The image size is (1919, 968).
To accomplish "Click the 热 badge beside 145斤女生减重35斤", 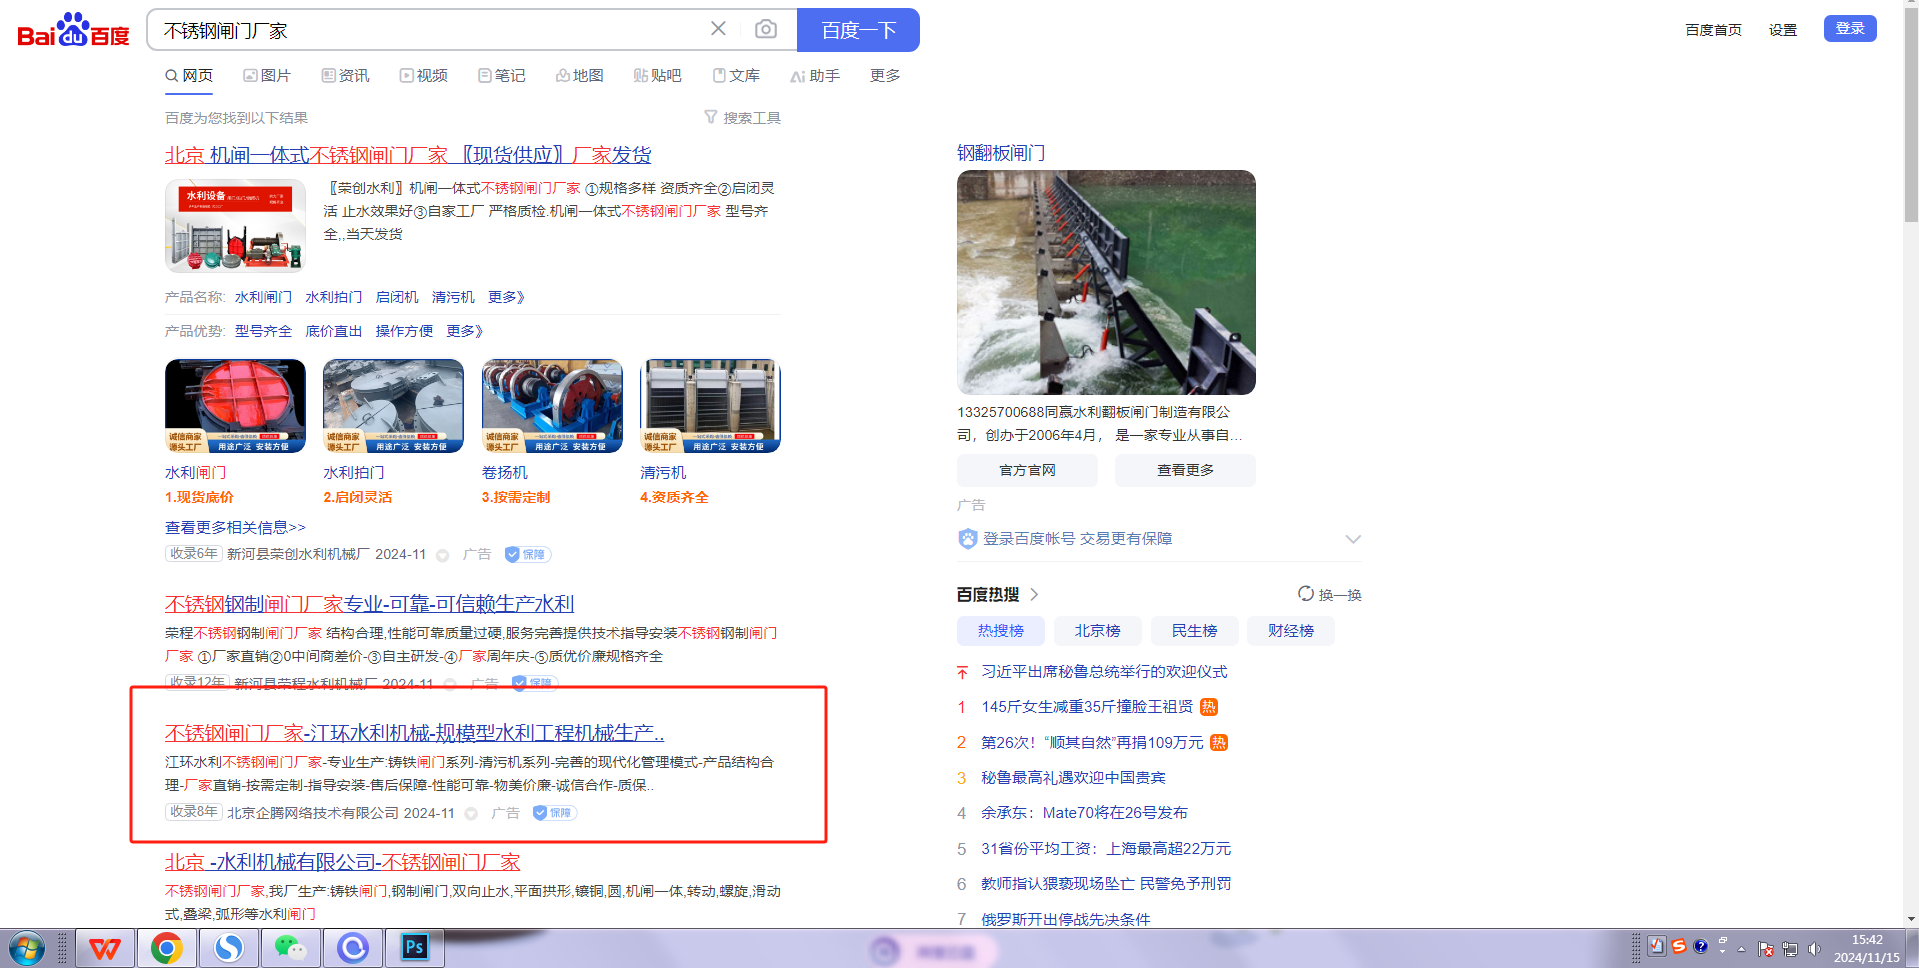I will [1208, 707].
